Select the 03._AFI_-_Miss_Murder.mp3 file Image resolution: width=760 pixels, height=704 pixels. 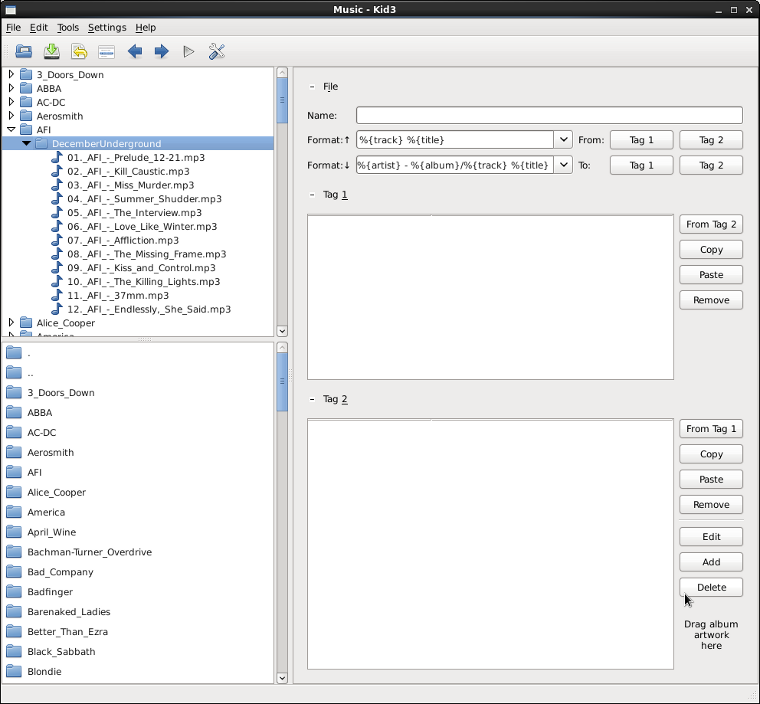[x=129, y=185]
